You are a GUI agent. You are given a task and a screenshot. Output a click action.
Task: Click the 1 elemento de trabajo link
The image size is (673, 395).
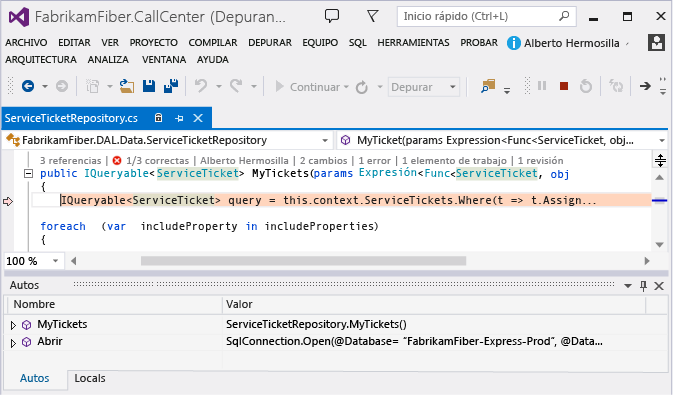pos(454,161)
